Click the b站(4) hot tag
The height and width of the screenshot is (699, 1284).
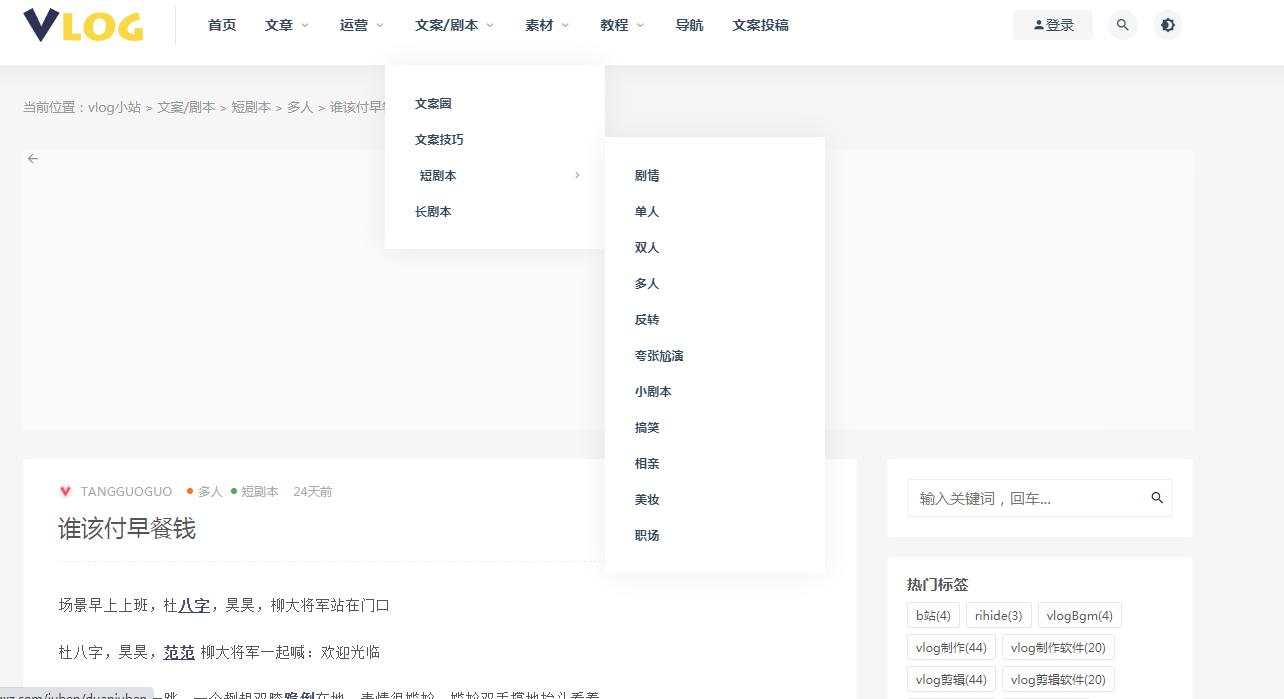(x=932, y=615)
